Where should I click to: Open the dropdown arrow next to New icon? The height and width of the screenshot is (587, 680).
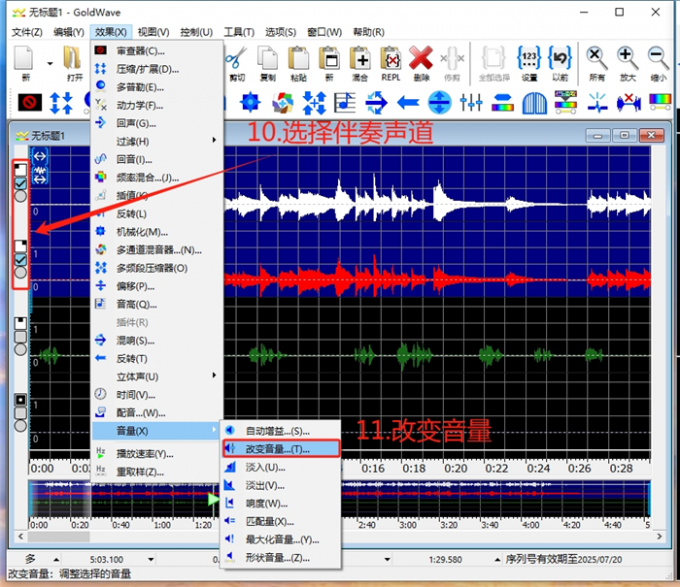click(x=50, y=64)
